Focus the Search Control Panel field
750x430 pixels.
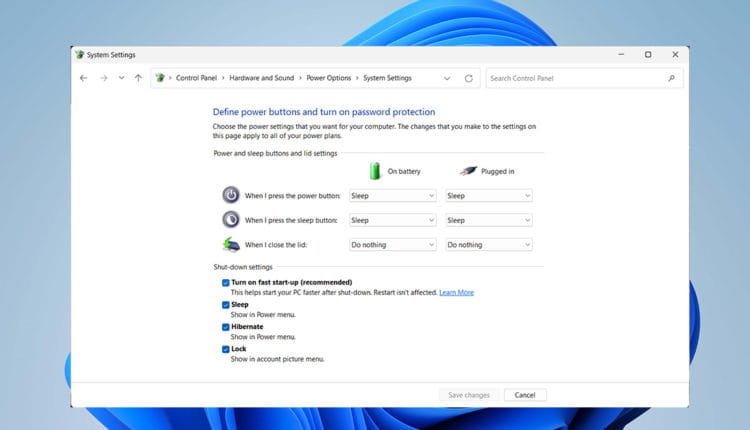click(585, 78)
